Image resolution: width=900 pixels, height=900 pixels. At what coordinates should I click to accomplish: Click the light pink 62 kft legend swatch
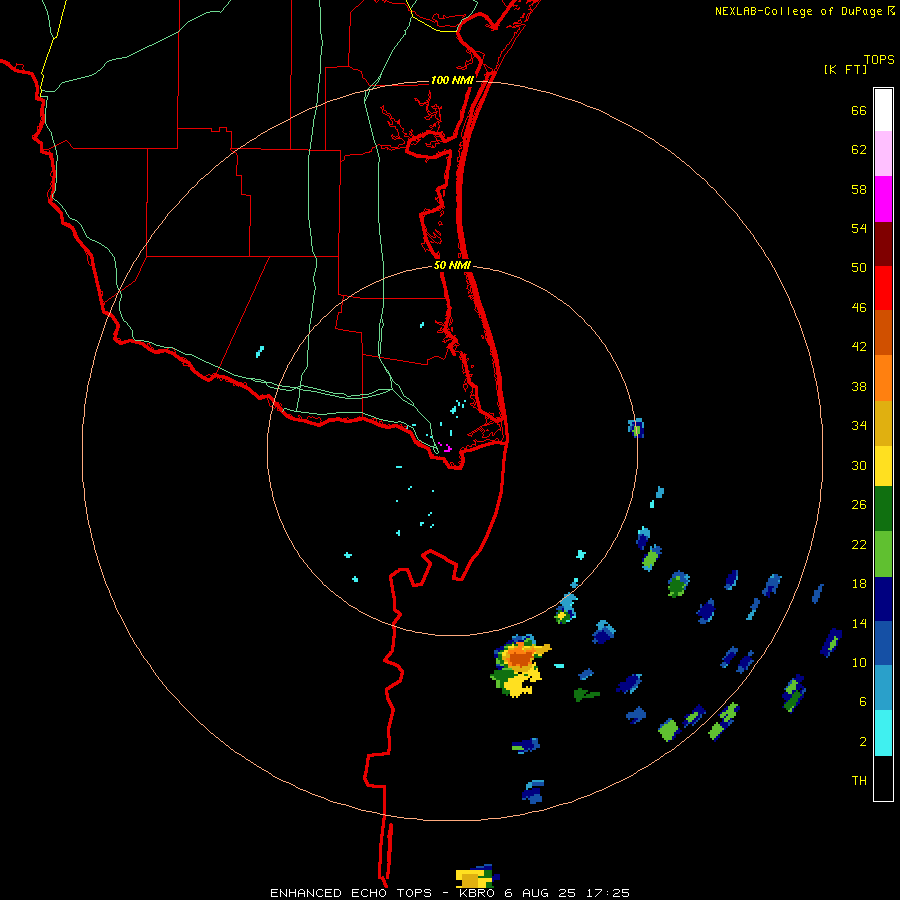pos(883,154)
